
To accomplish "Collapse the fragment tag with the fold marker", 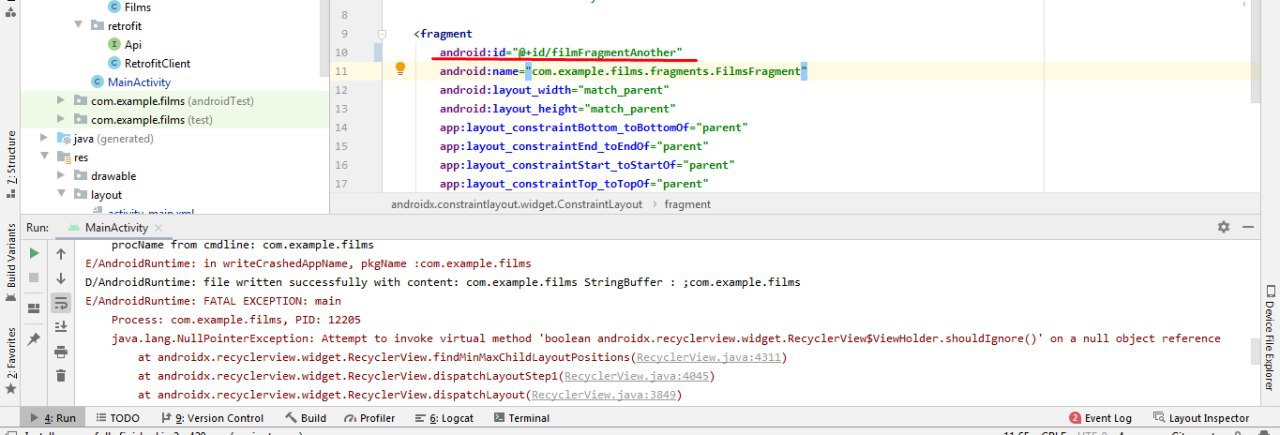I will click(382, 34).
